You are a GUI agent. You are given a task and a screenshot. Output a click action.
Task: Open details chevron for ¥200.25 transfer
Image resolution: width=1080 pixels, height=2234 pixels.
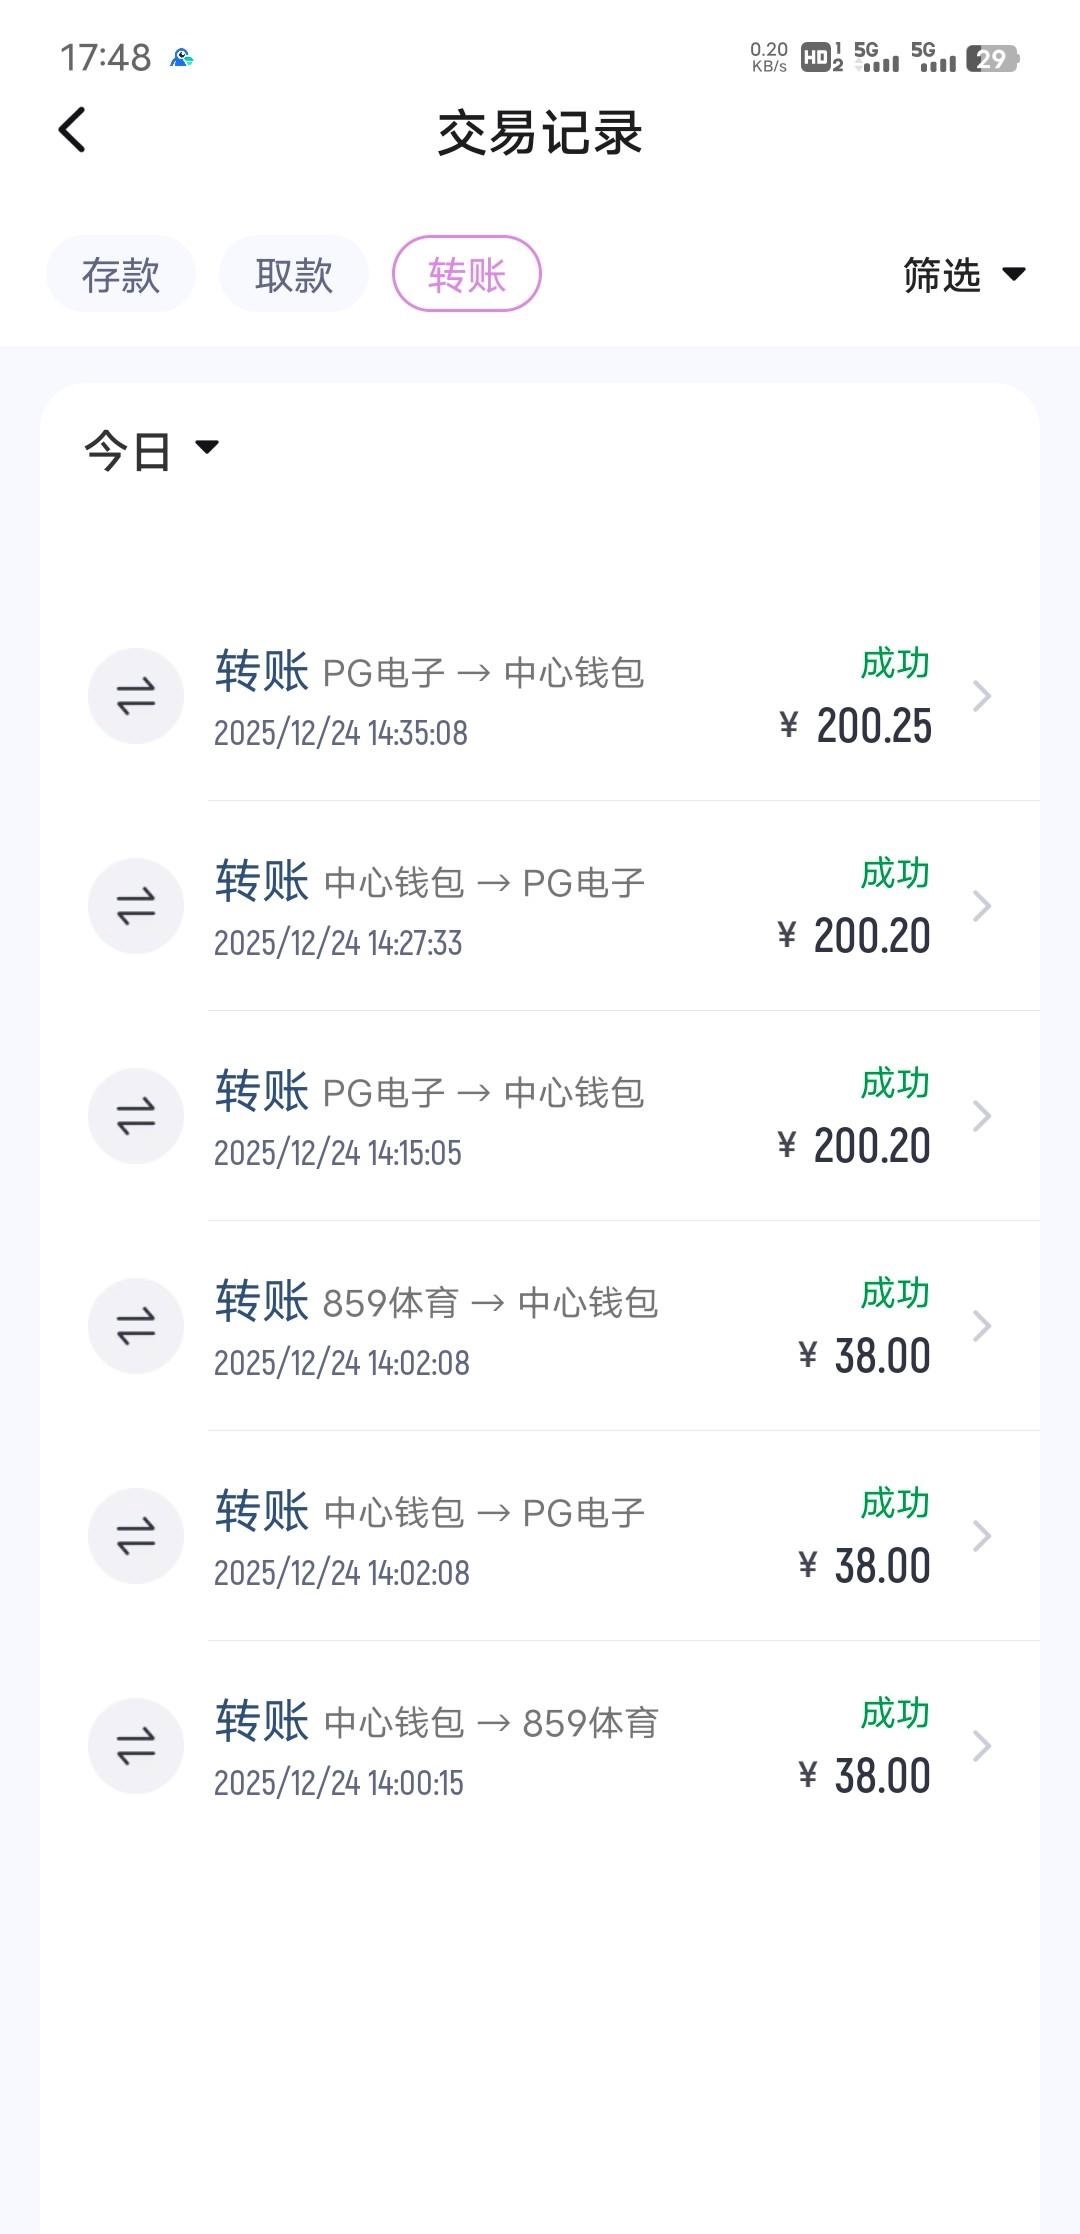click(x=982, y=696)
